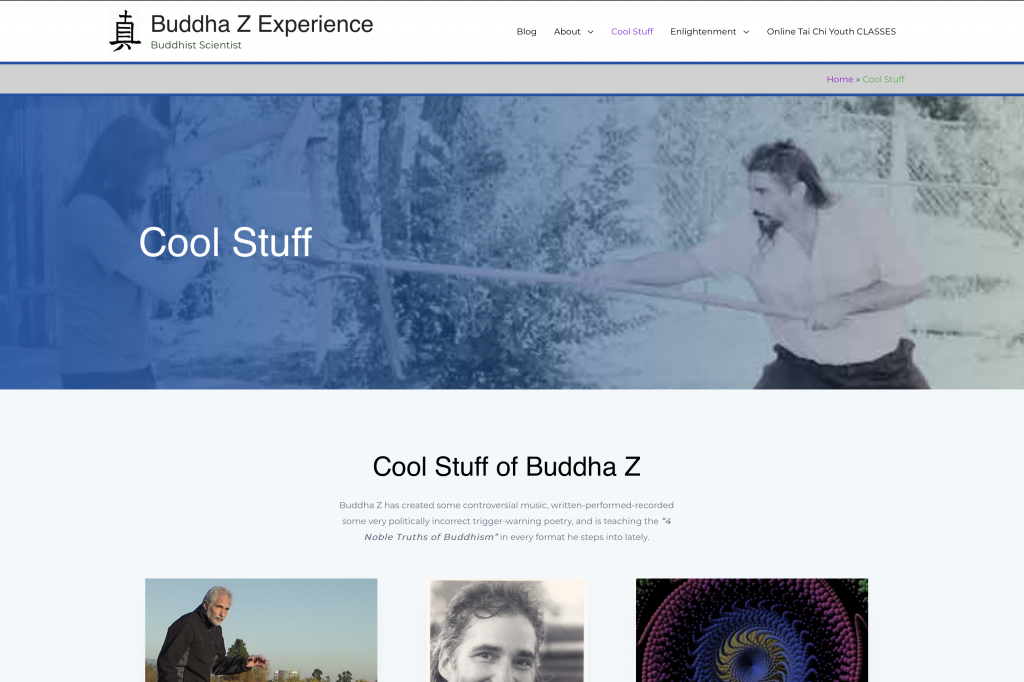Click the Buddhist Scientist tagline
Viewport: 1024px width, 682px height.
196,45
